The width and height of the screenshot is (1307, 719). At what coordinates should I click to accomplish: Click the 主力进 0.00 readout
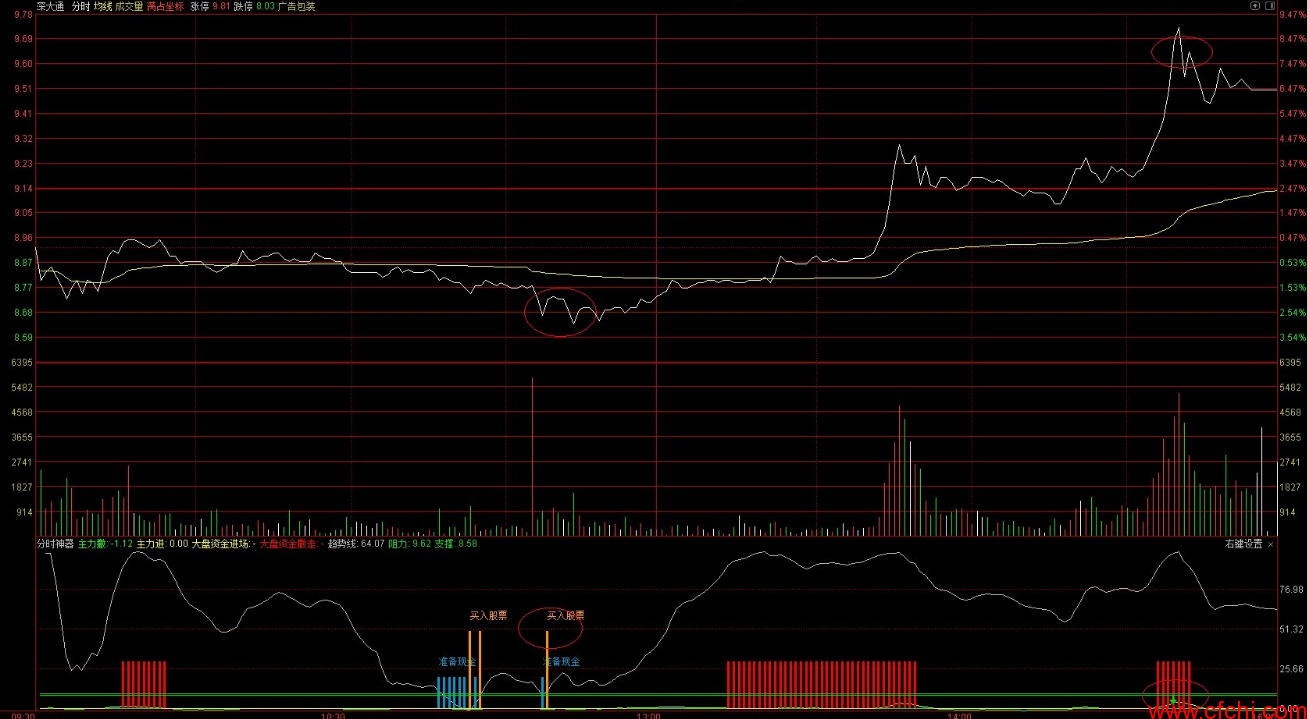click(x=162, y=544)
